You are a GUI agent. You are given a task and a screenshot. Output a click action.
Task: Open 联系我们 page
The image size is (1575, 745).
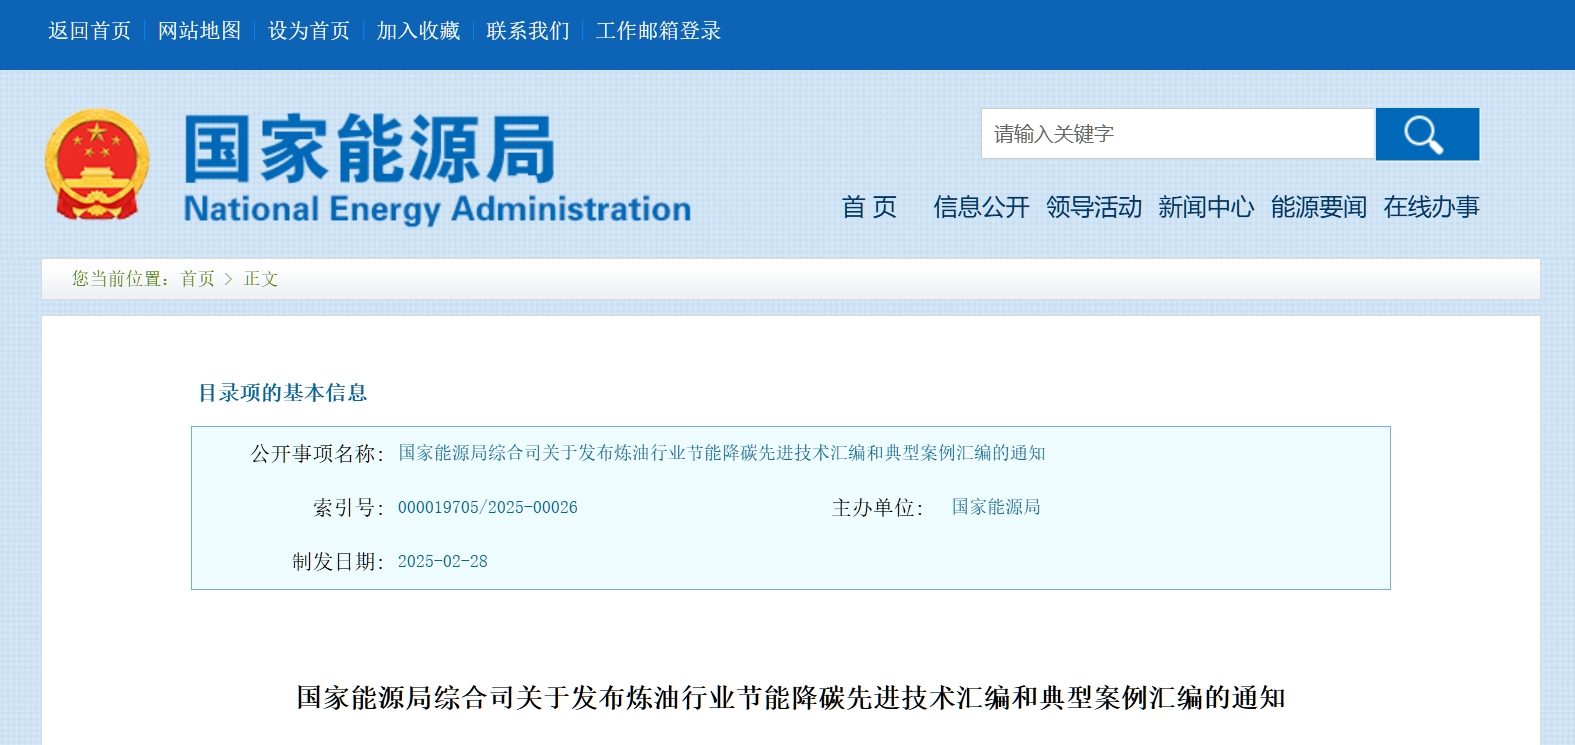[528, 31]
